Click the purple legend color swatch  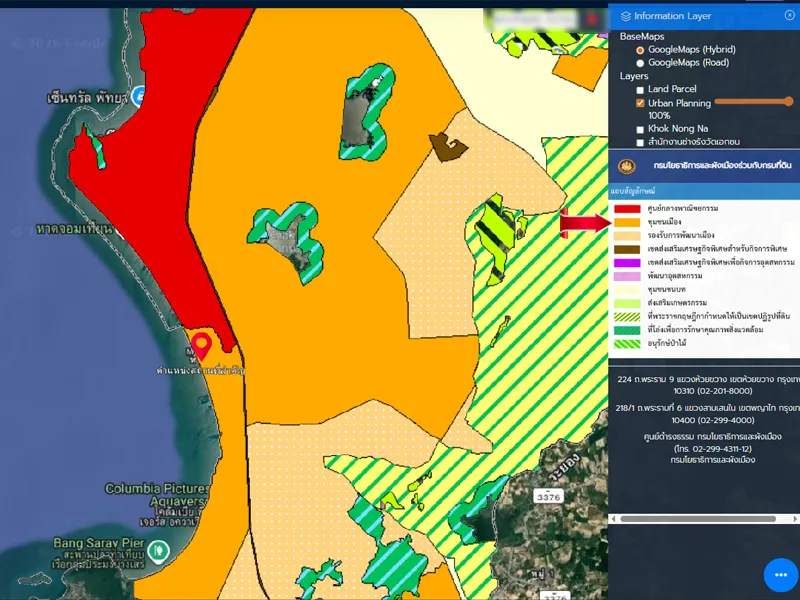click(627, 262)
